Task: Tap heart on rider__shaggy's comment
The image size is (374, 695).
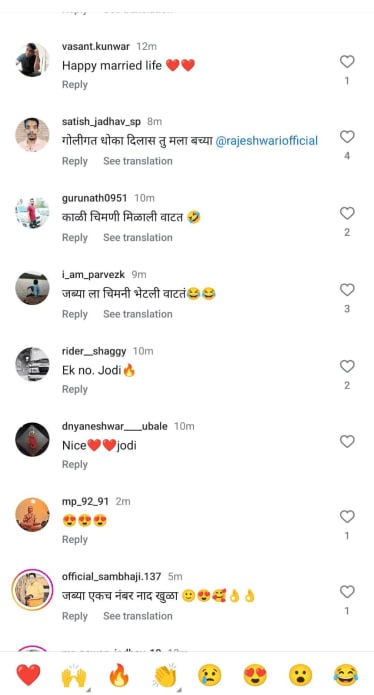Action: click(x=347, y=366)
